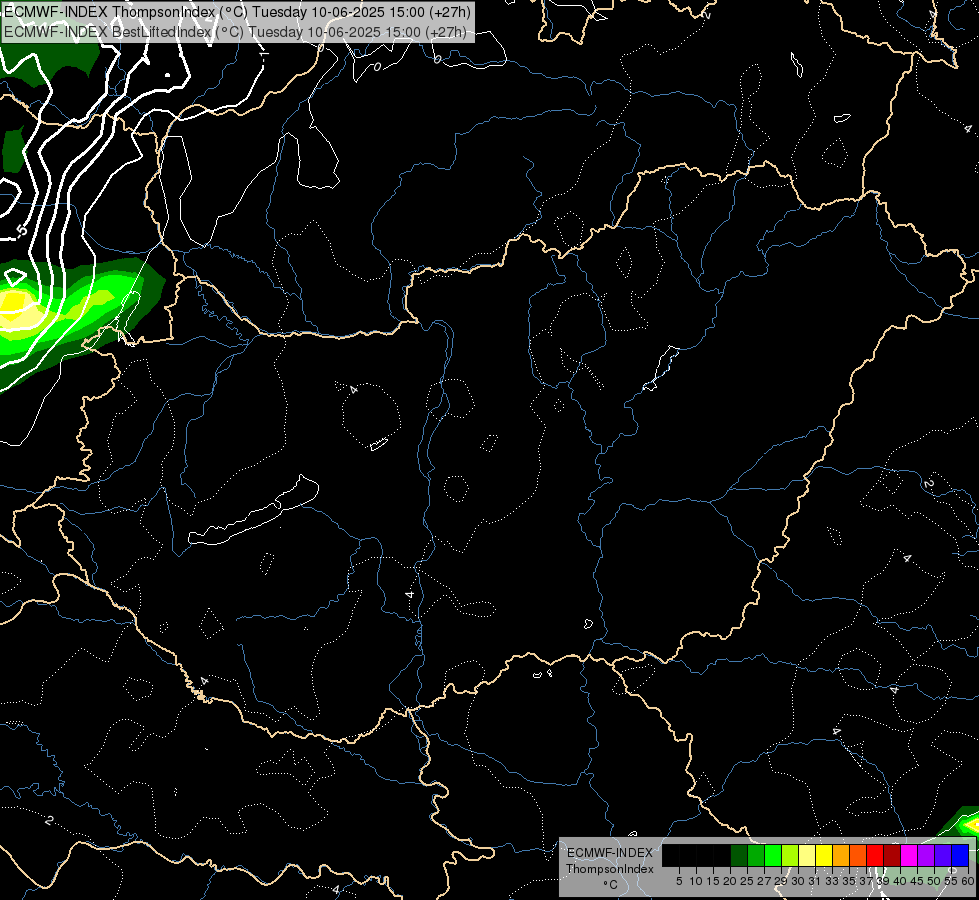Click legend tick label 50
979x900 pixels.
935,881
